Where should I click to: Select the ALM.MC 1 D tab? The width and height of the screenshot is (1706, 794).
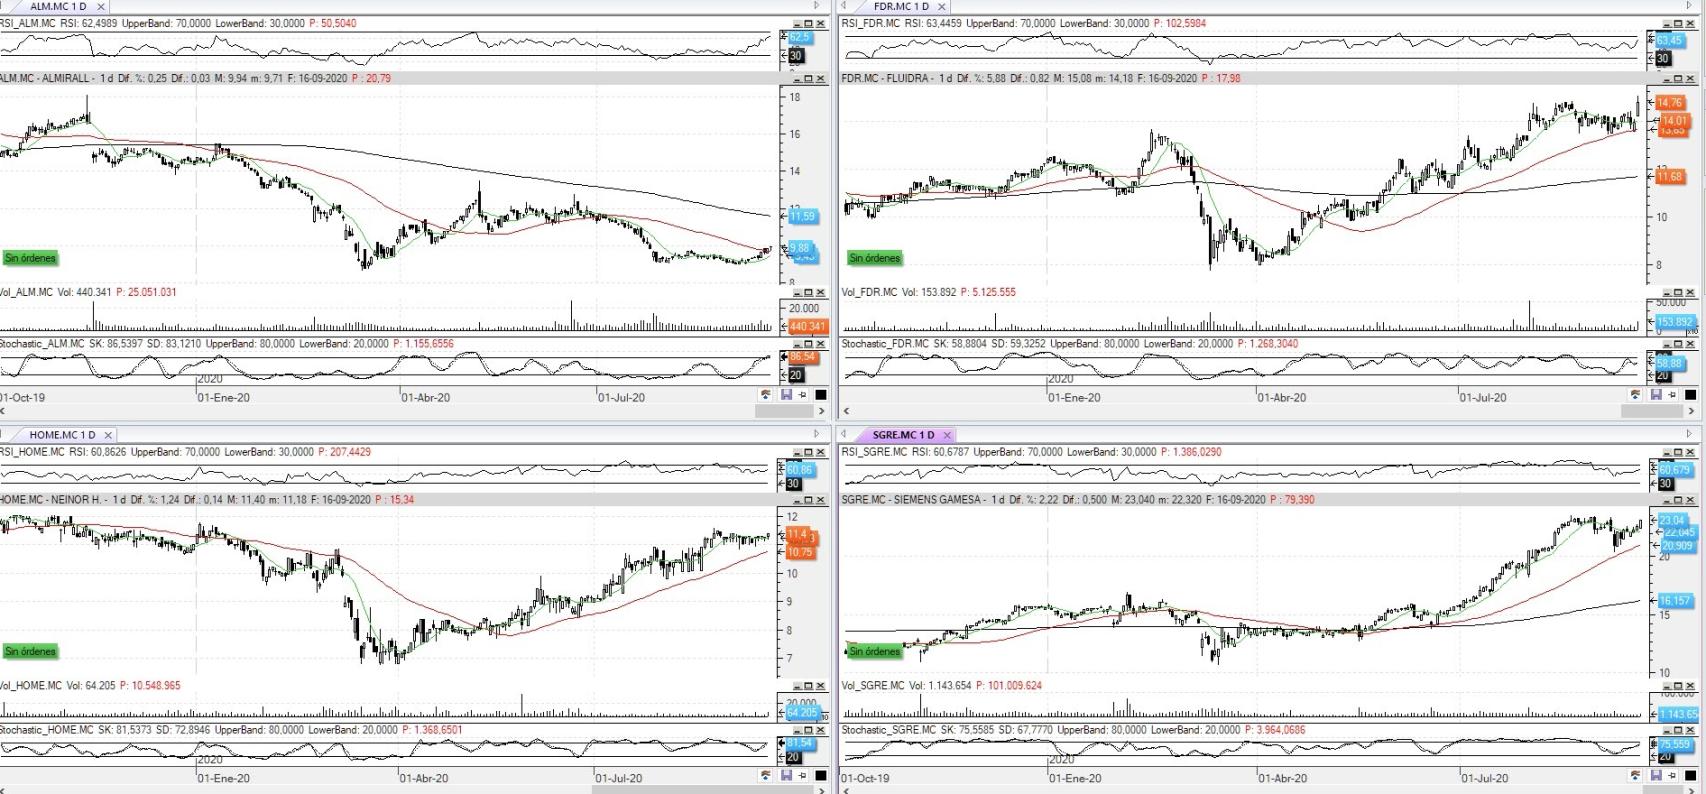58,6
